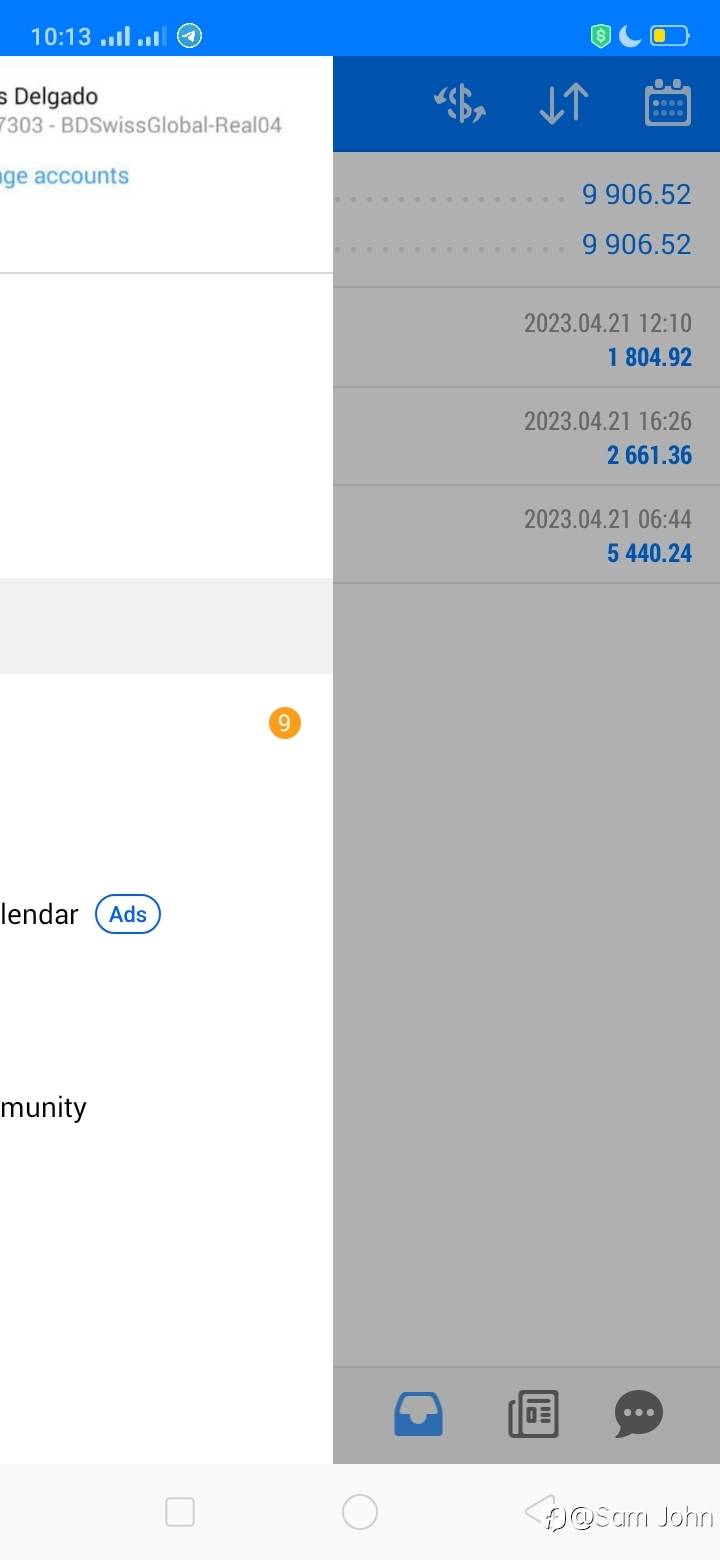The height and width of the screenshot is (1560, 720).
Task: Open the calendar date filter icon
Action: point(667,104)
